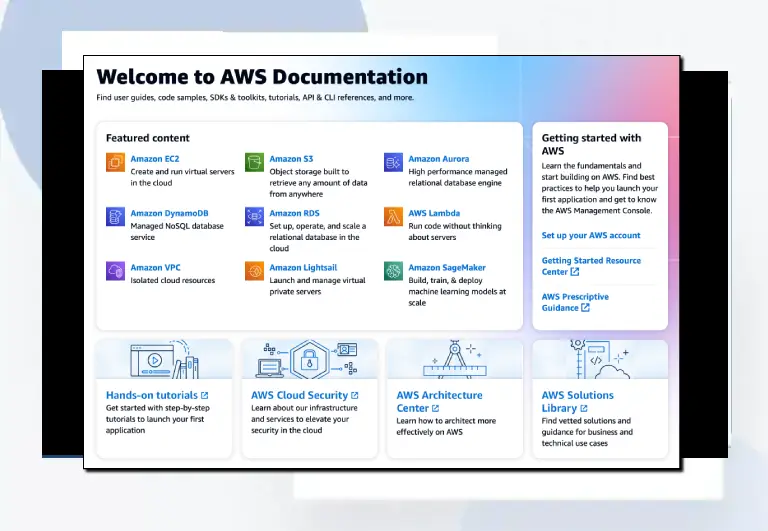Click external-link icon after AWS Prescriptive Guidance
Screen dimensions: 768x531
coord(585,308)
